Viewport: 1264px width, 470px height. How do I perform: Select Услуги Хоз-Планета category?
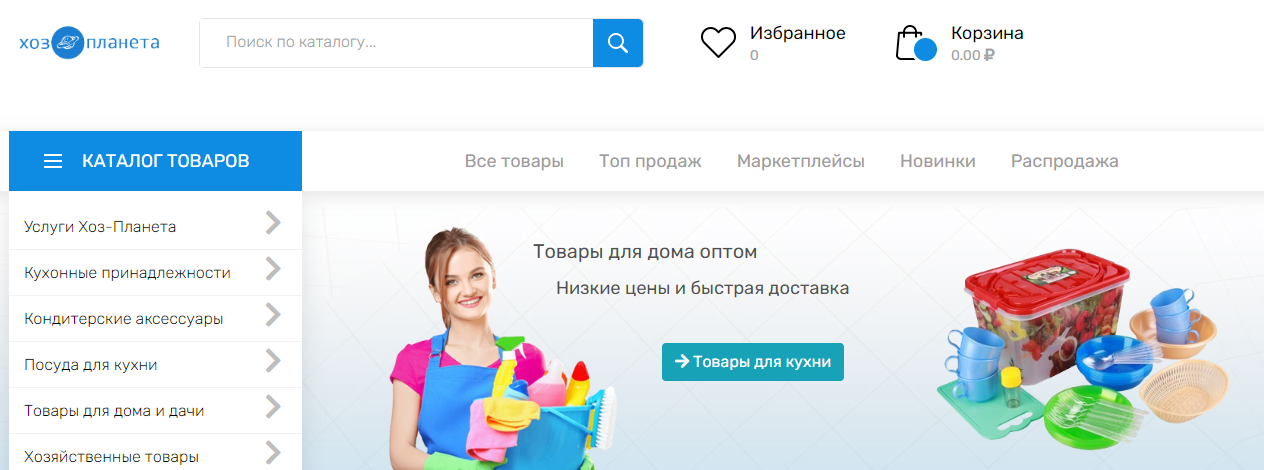(100, 227)
